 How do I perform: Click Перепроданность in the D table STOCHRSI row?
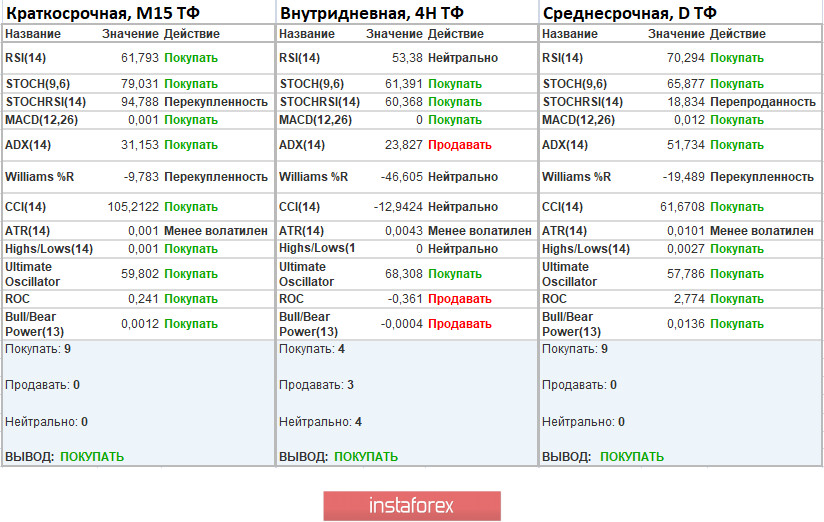(763, 102)
